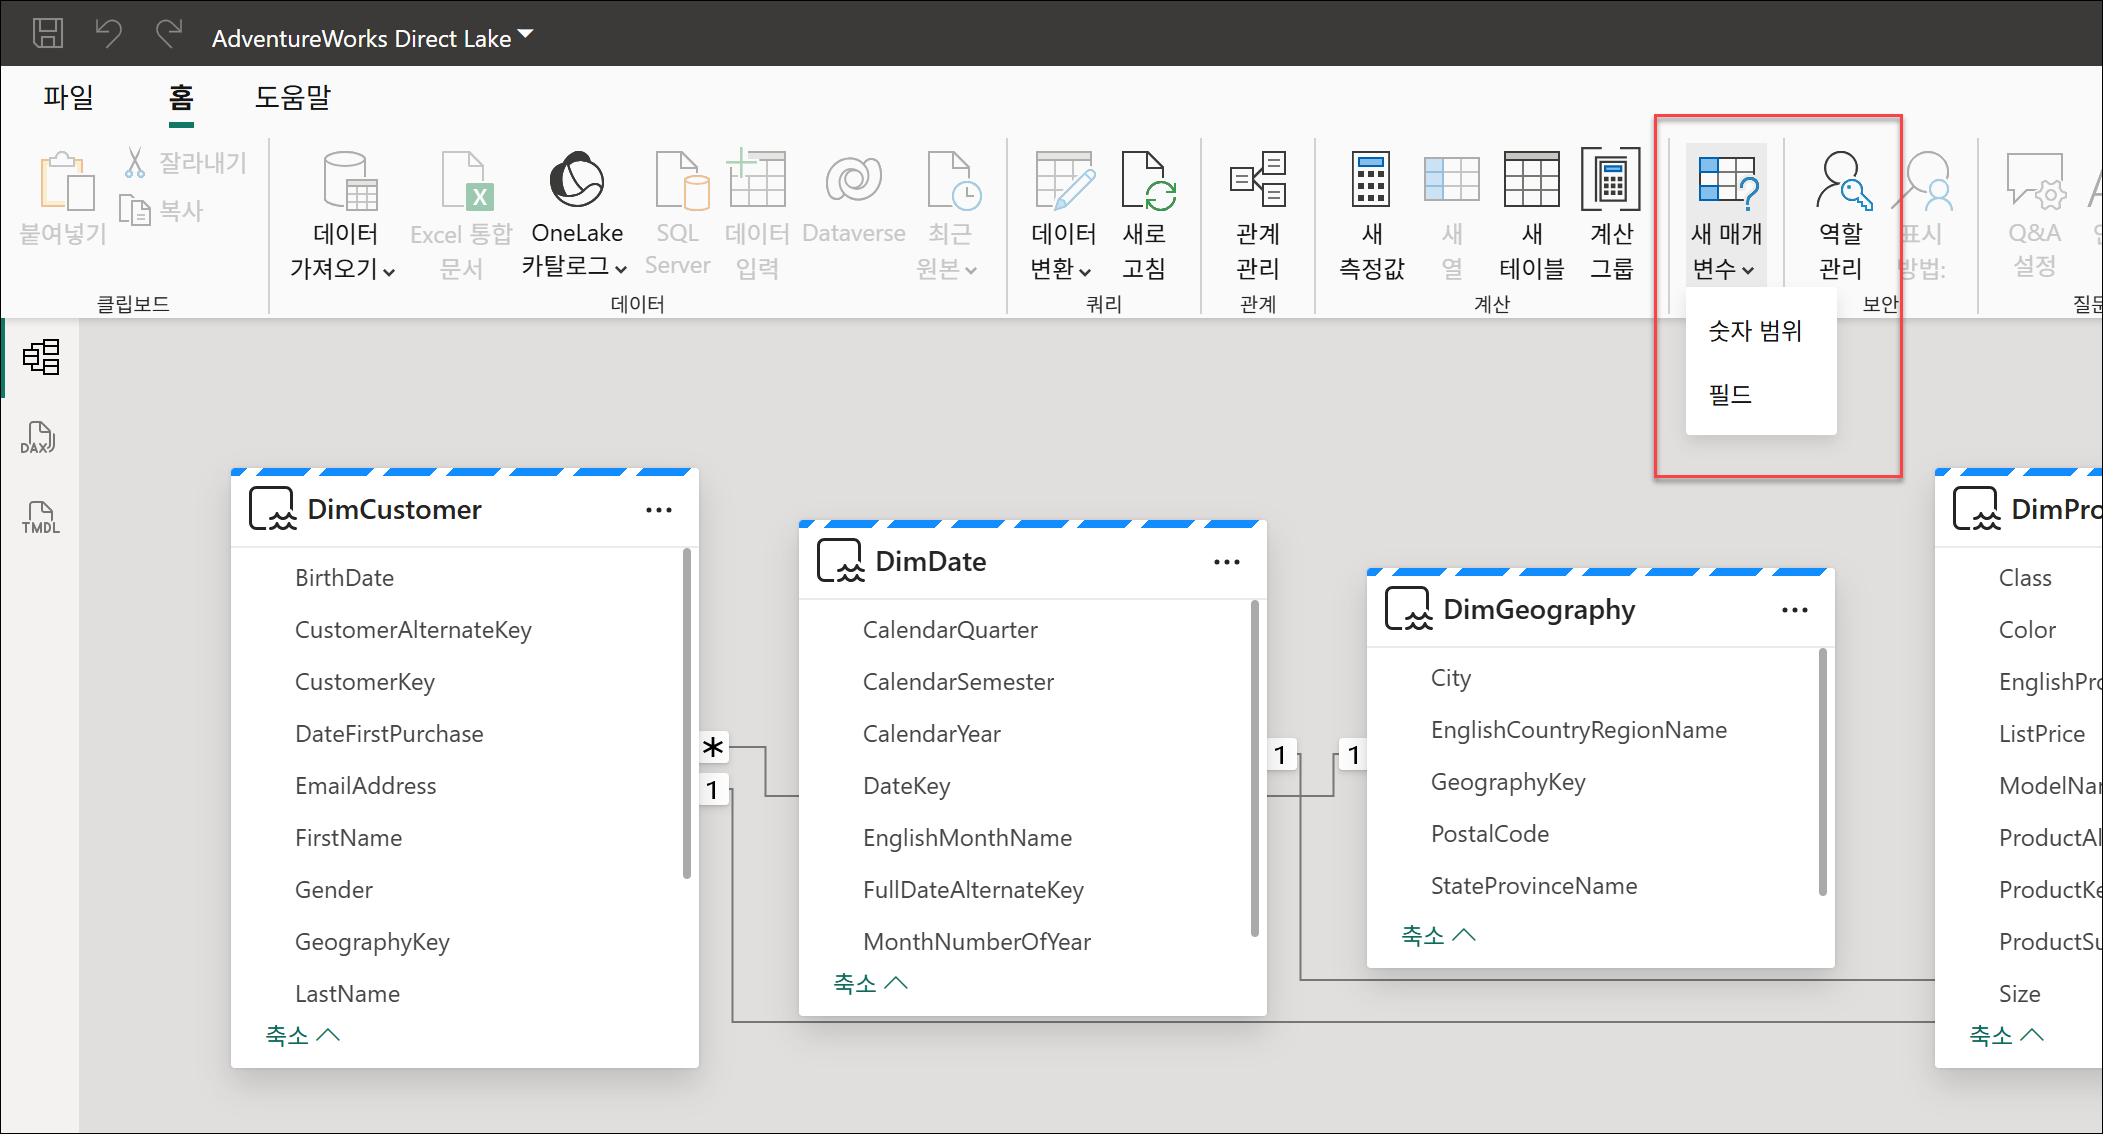Select the 홈 ribbon tab
The height and width of the screenshot is (1134, 2103).
point(181,97)
